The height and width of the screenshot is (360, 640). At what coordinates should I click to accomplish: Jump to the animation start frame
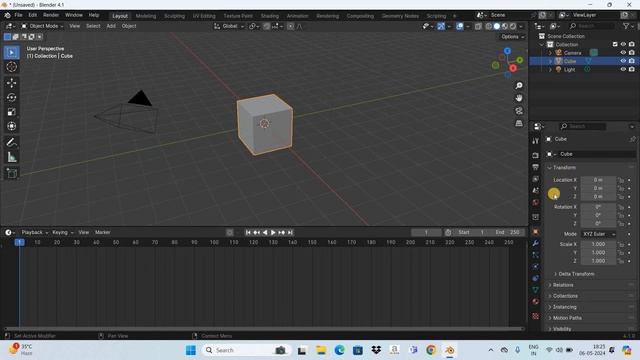click(x=248, y=232)
